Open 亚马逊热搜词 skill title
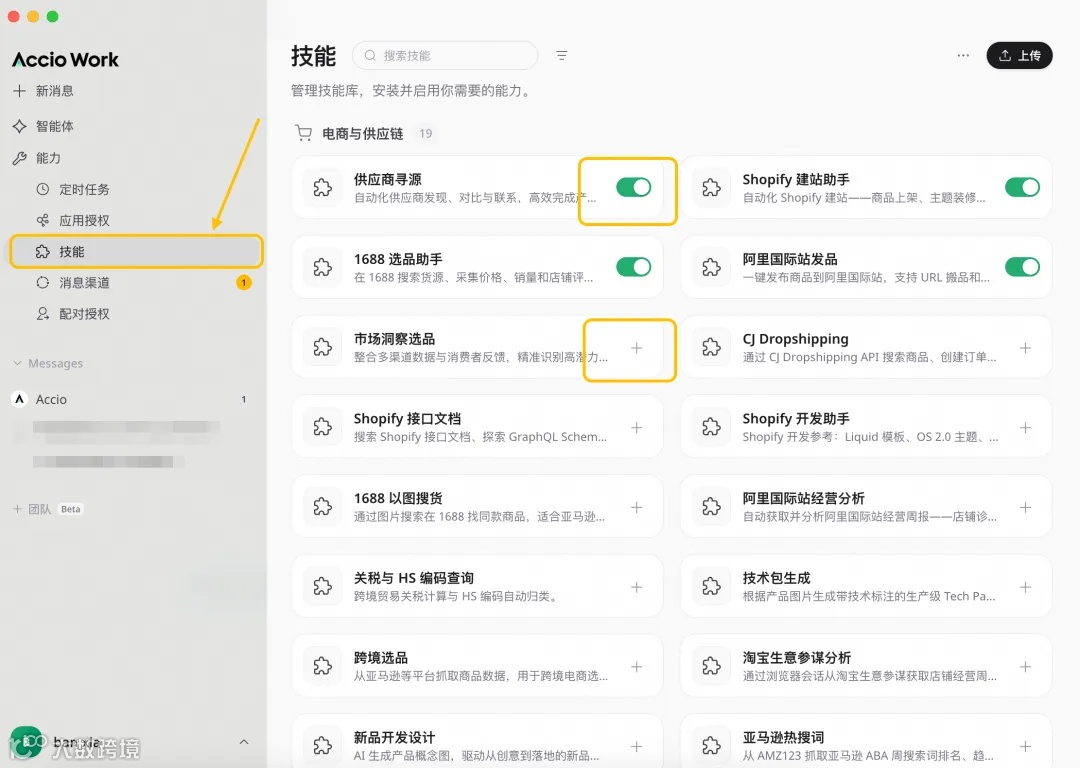The image size is (1080, 768). click(x=783, y=738)
